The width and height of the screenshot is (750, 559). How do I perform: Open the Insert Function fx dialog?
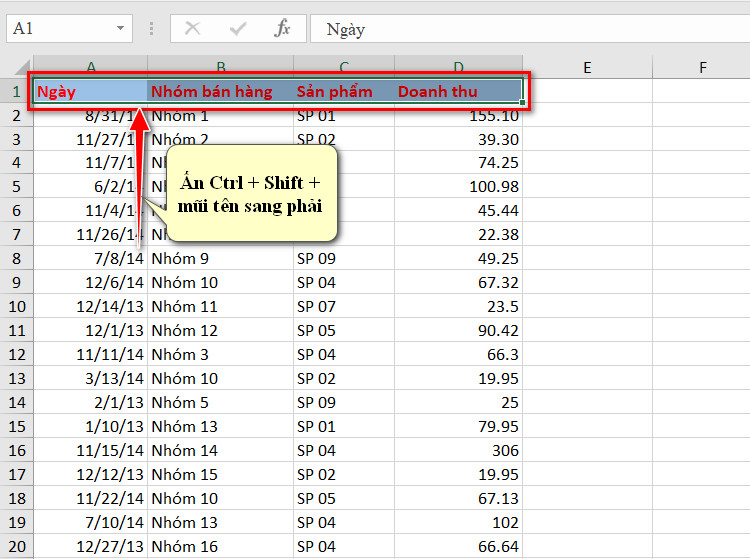click(x=282, y=28)
